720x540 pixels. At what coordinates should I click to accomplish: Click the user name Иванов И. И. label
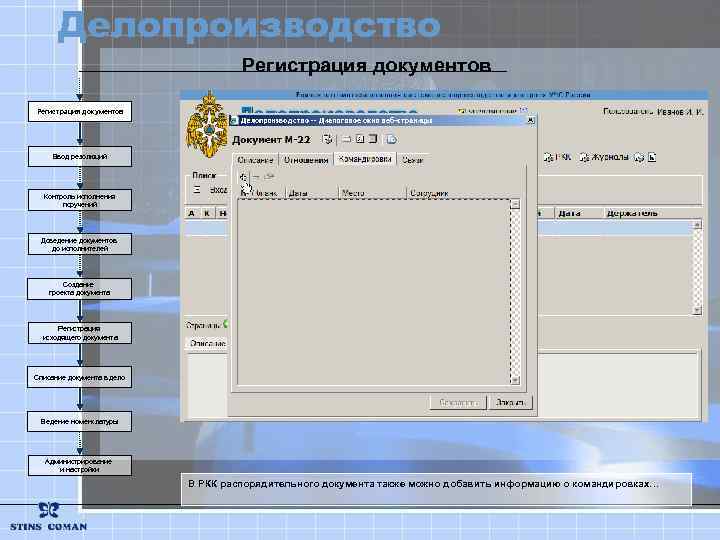pos(679,112)
